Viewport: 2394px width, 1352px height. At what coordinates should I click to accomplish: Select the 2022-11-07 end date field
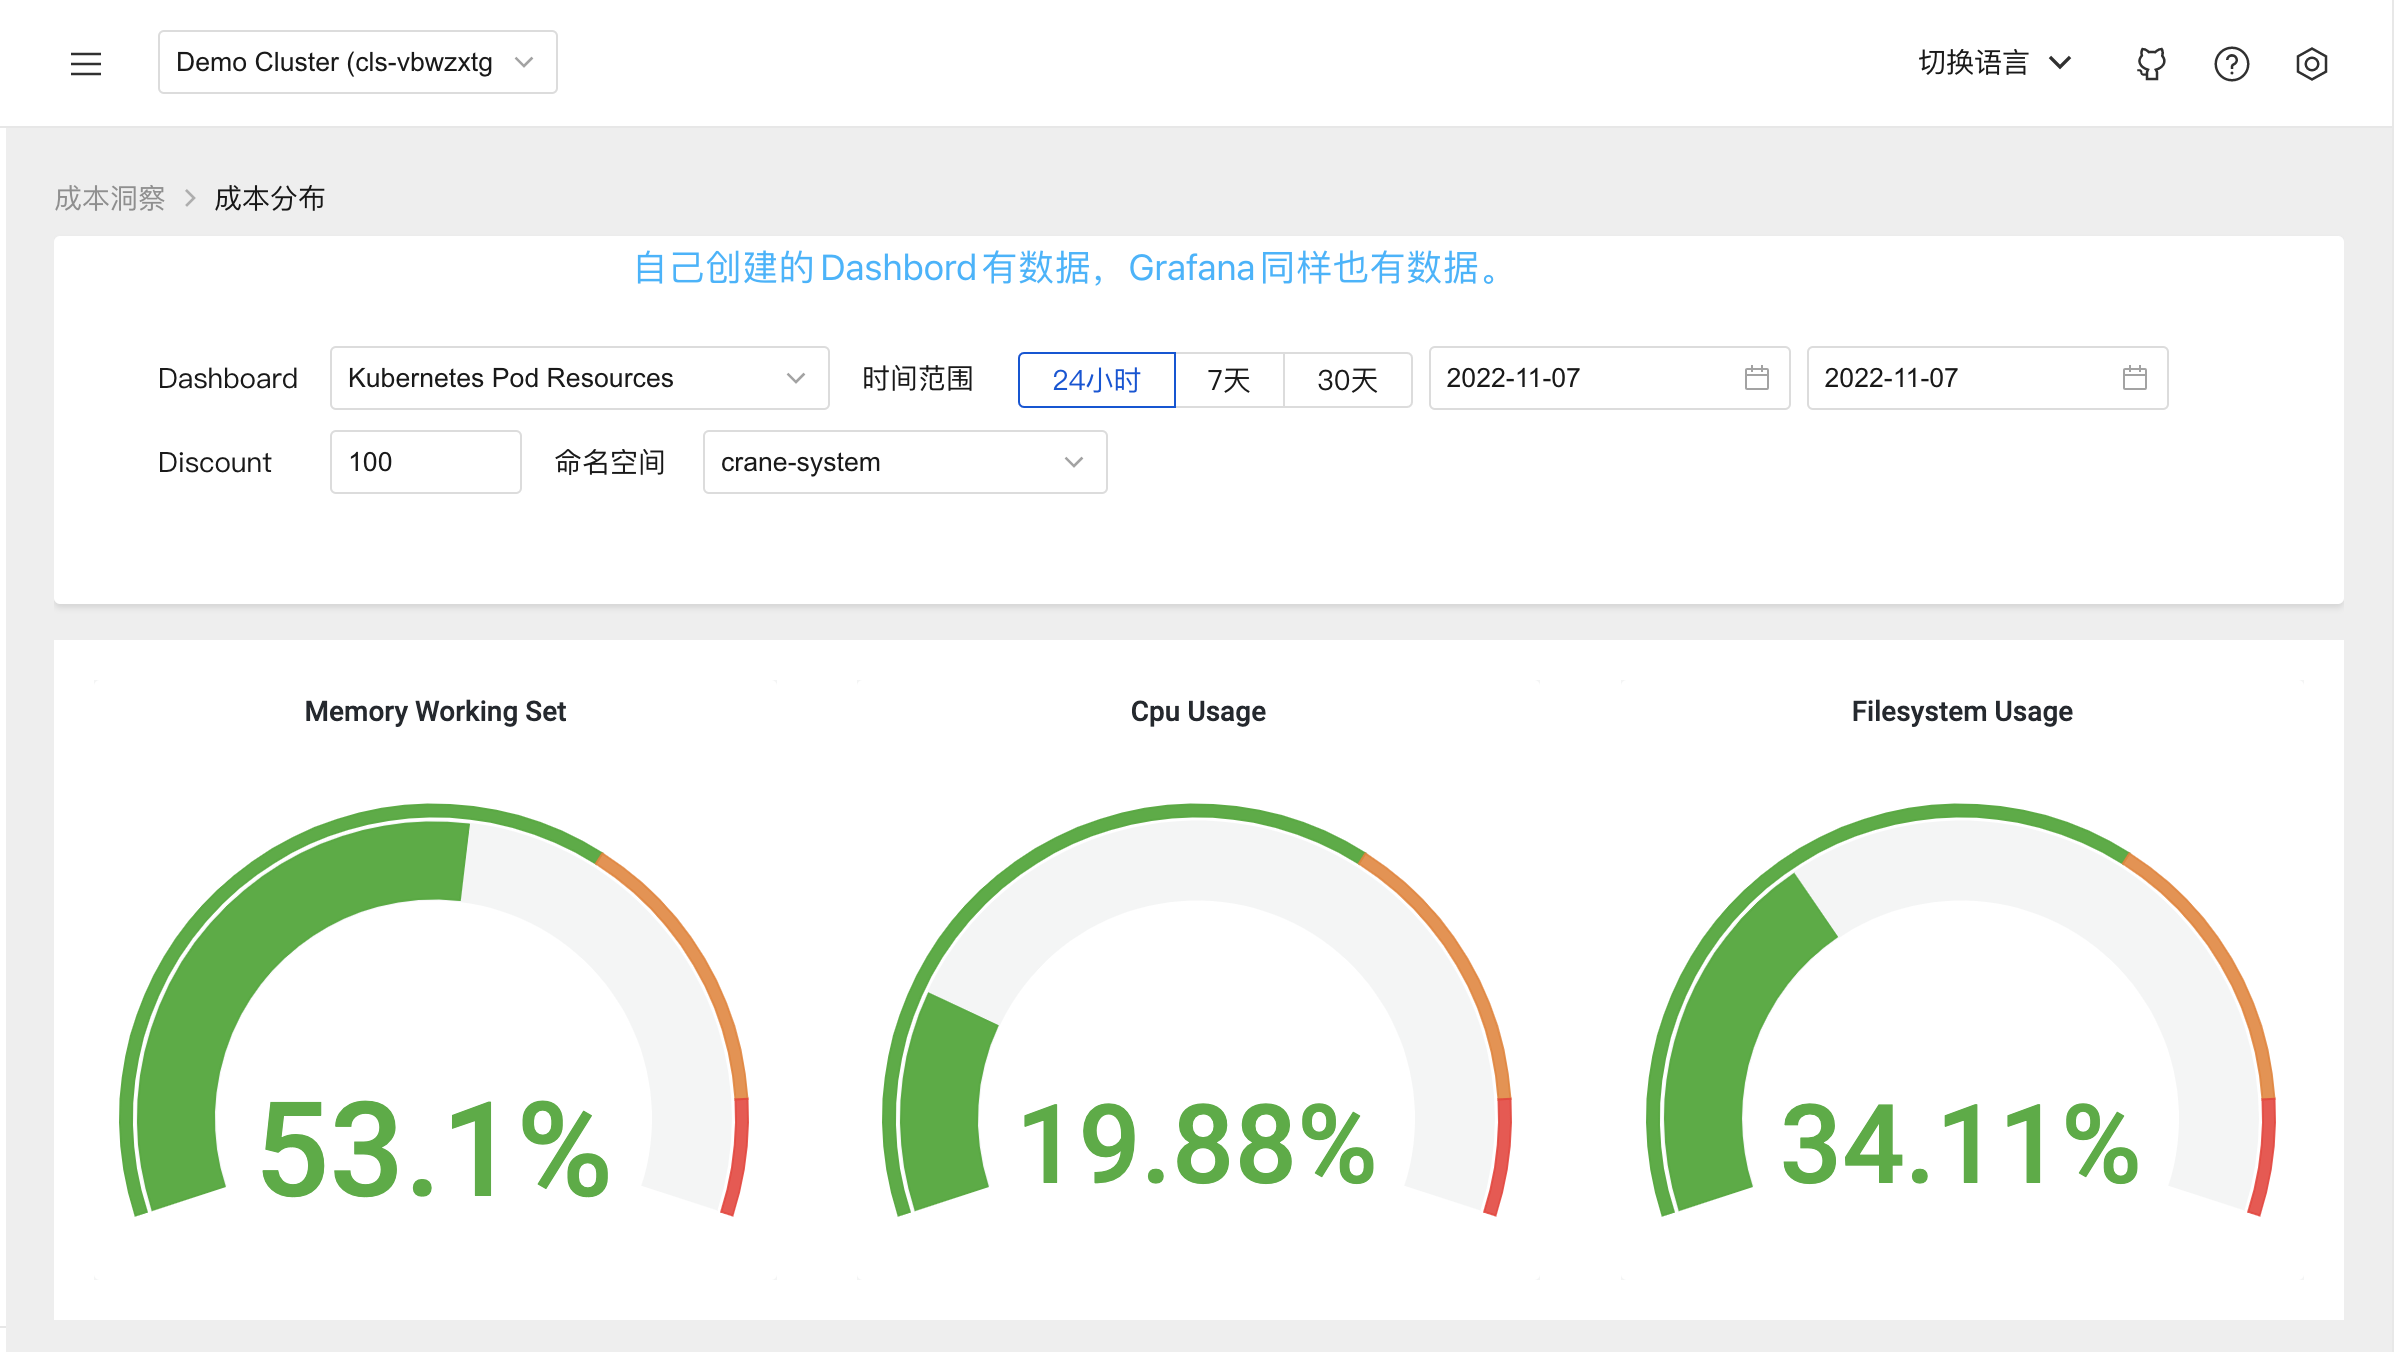[1938, 378]
